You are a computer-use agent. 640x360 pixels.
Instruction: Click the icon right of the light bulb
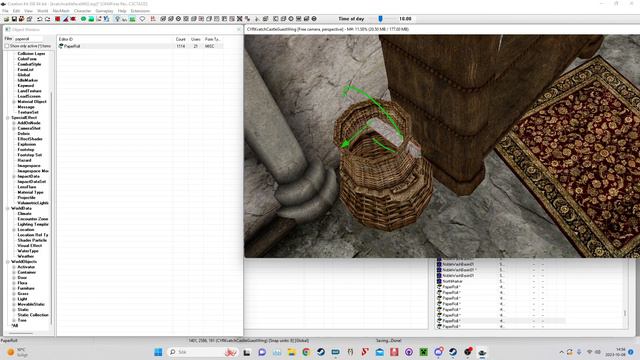pos(124,19)
